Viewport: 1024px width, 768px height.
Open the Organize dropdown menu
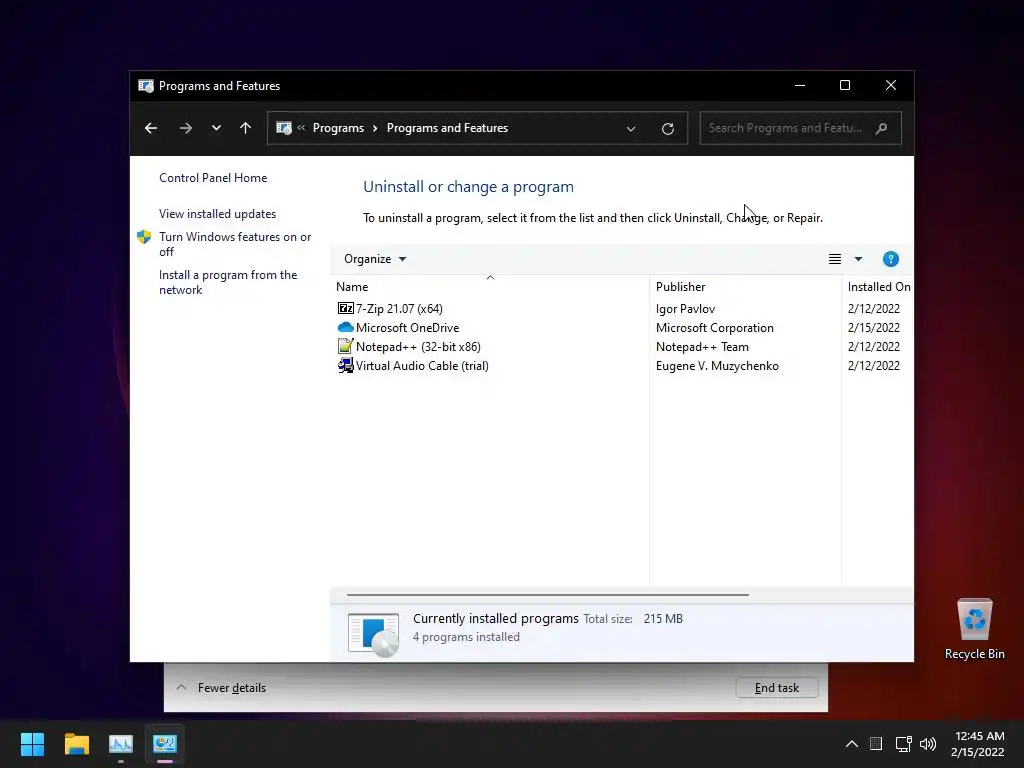pyautogui.click(x=375, y=259)
